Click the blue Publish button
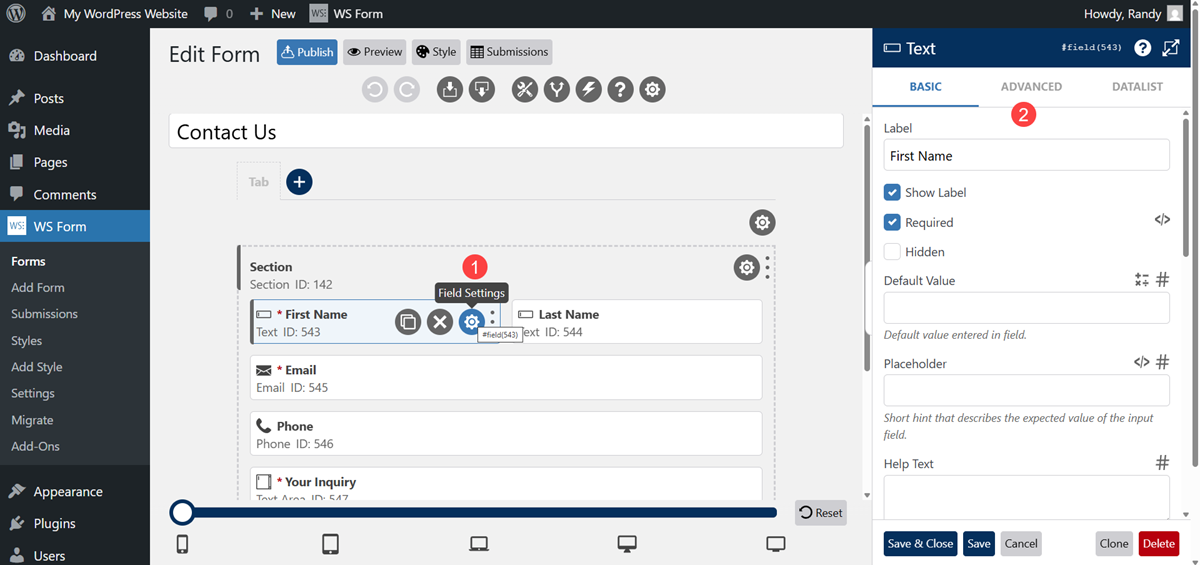 tap(307, 52)
